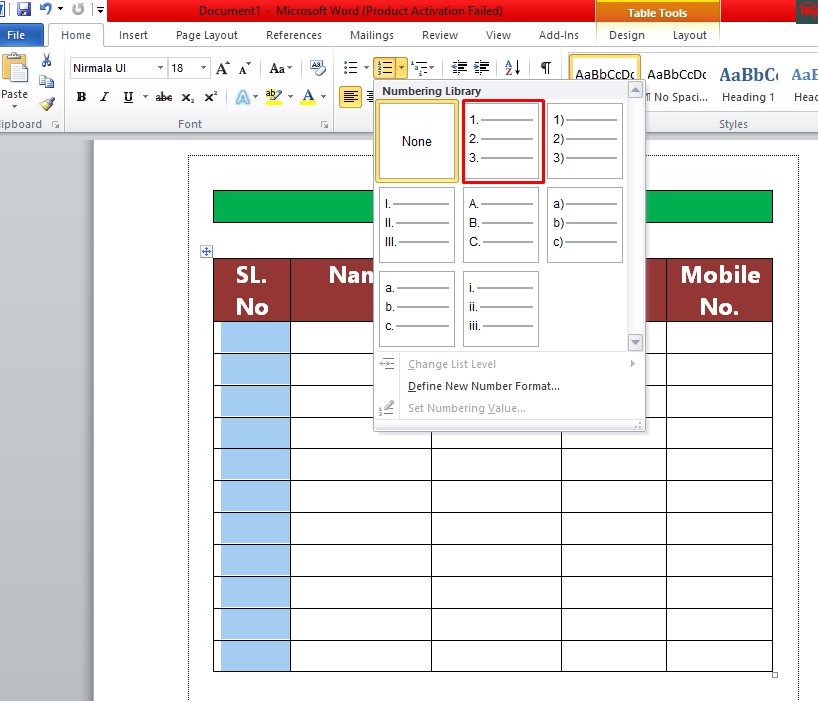Open the Bullets dropdown arrow
The height and width of the screenshot is (701, 818).
coord(366,68)
